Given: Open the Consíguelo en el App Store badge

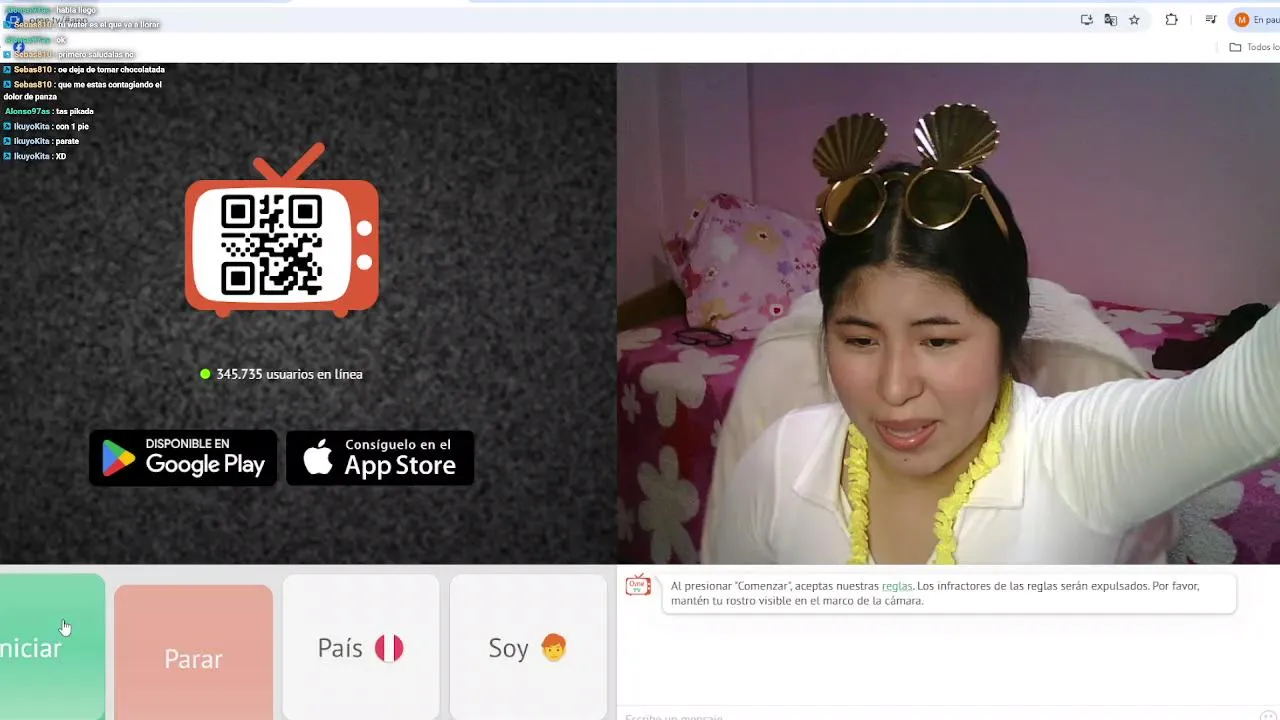Looking at the screenshot, I should (380, 458).
